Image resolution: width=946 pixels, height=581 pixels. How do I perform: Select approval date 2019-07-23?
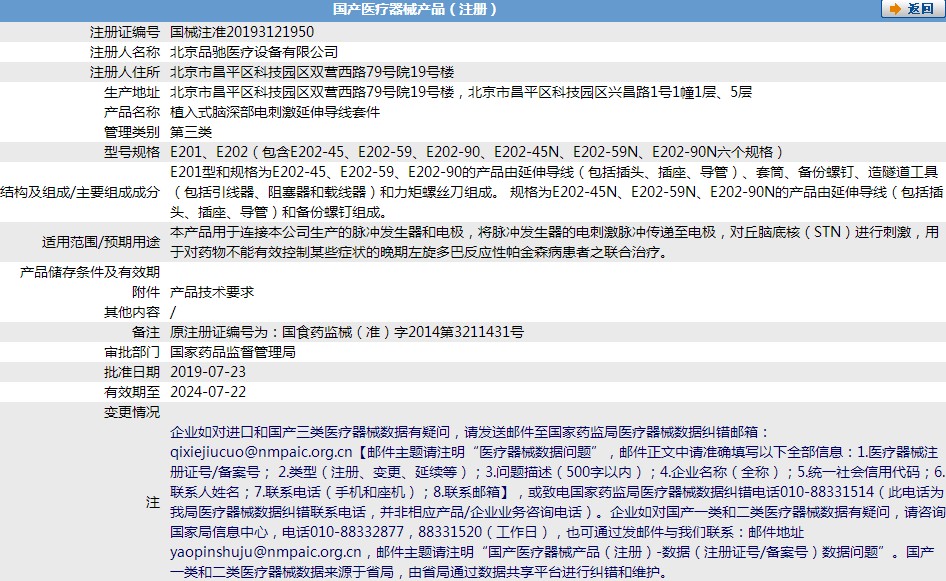(208, 372)
